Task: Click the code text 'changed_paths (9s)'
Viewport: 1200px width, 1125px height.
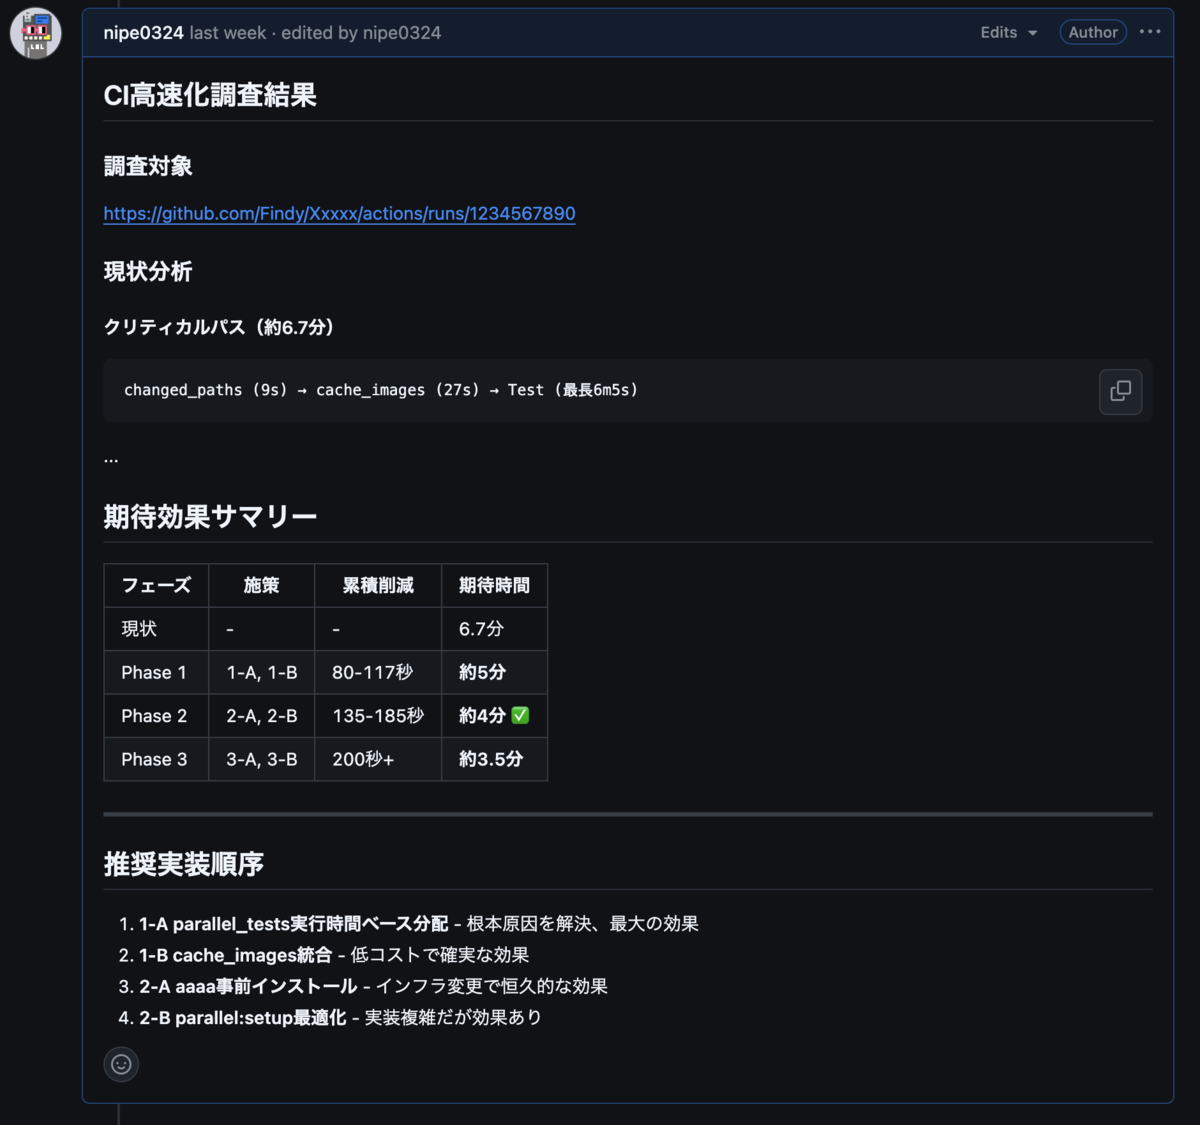Action: [x=205, y=390]
